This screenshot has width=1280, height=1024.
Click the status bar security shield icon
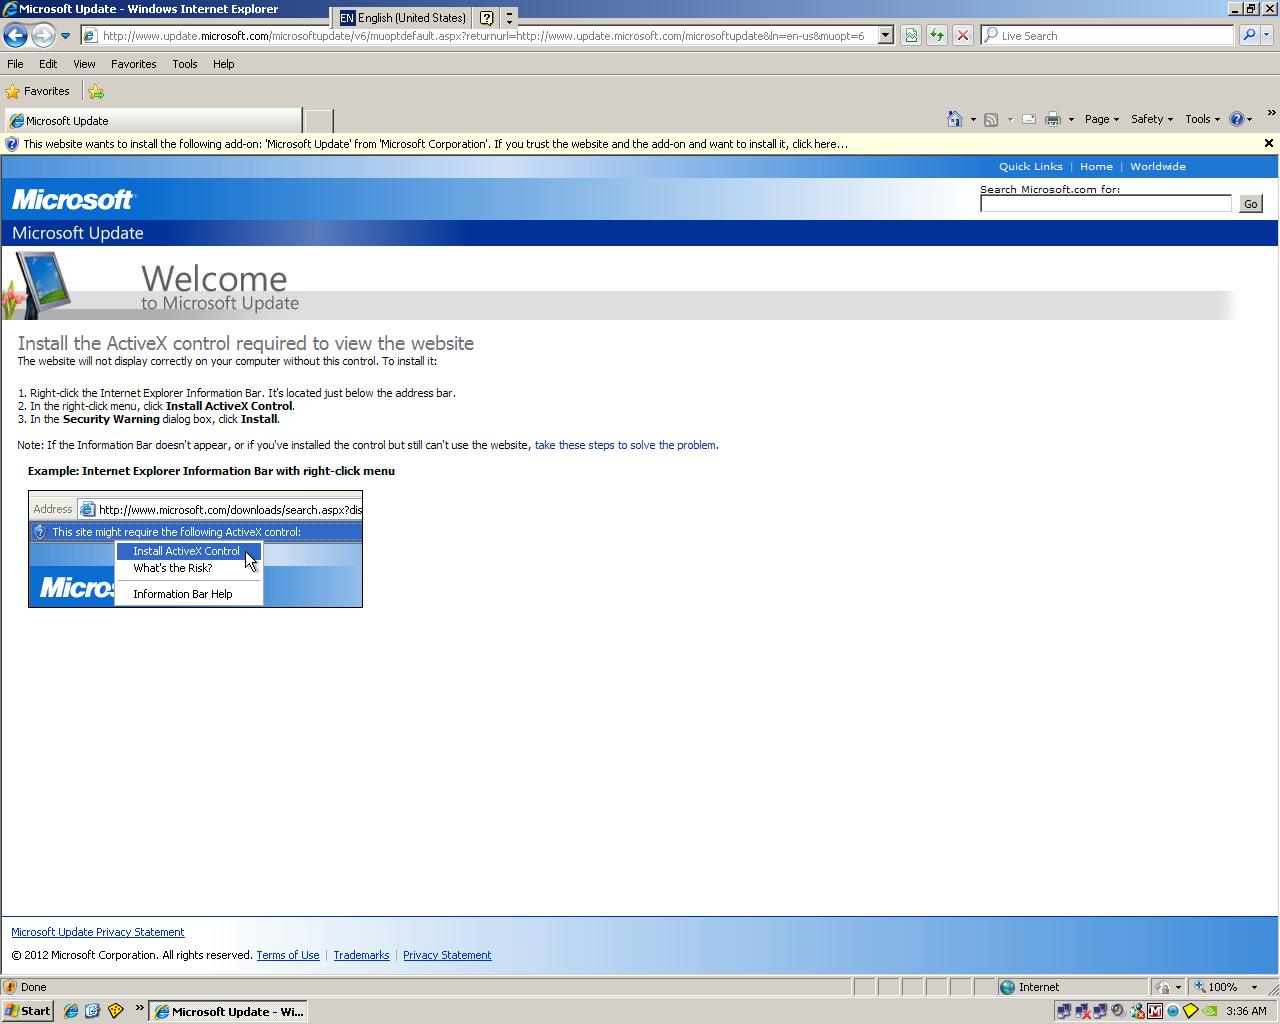(10, 987)
